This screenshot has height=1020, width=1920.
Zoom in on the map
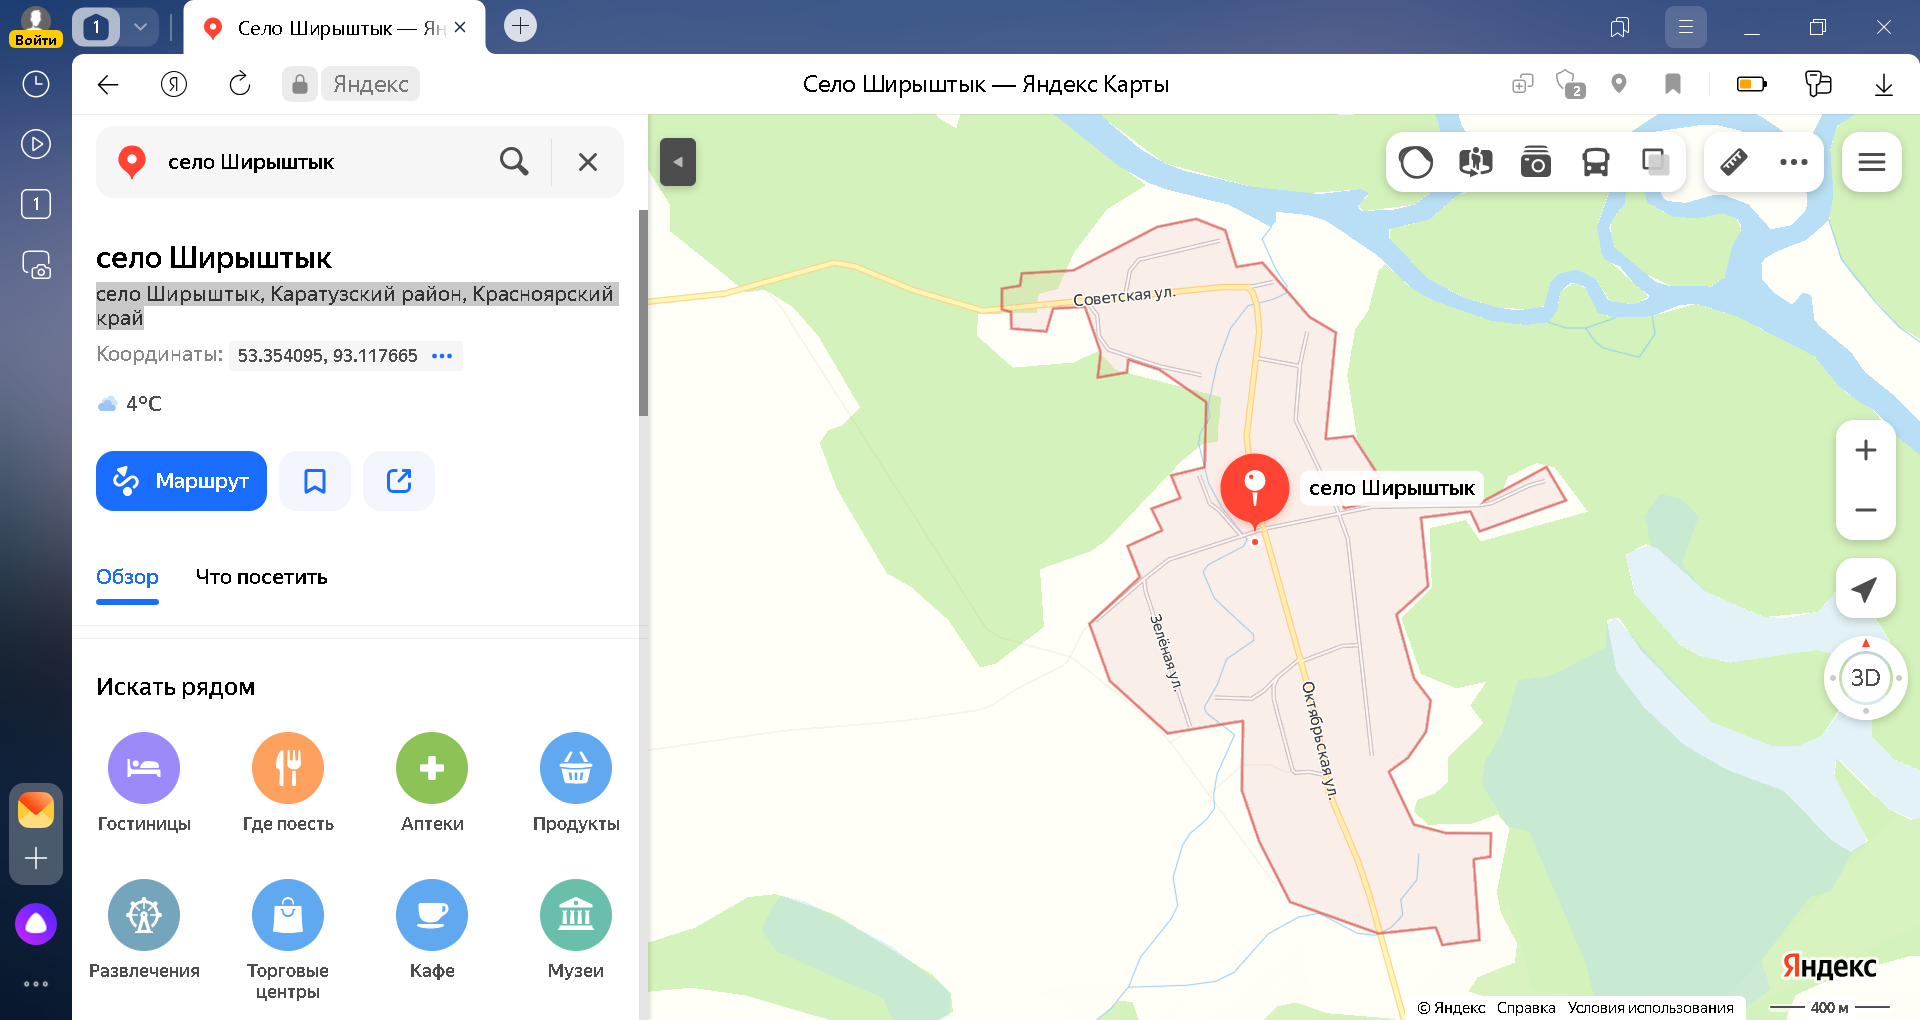(1866, 450)
